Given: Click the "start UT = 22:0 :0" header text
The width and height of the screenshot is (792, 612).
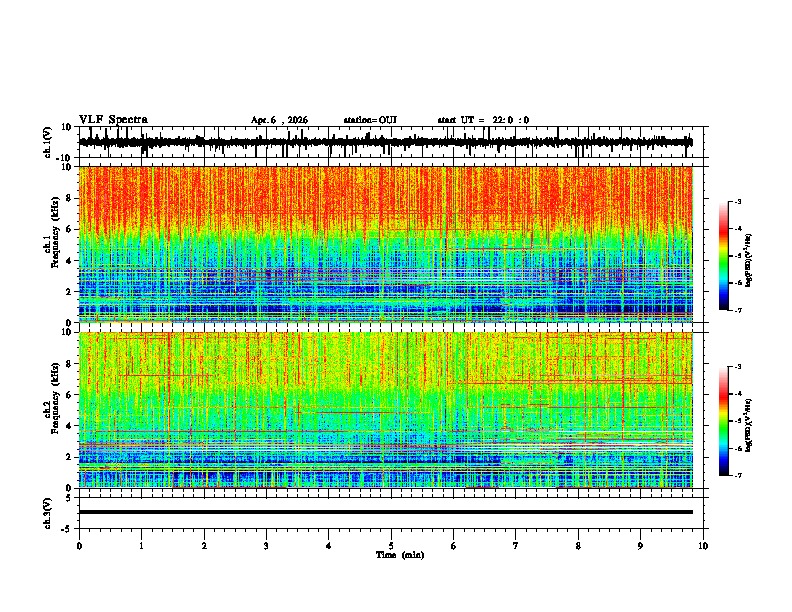Looking at the screenshot, I should coord(483,120).
